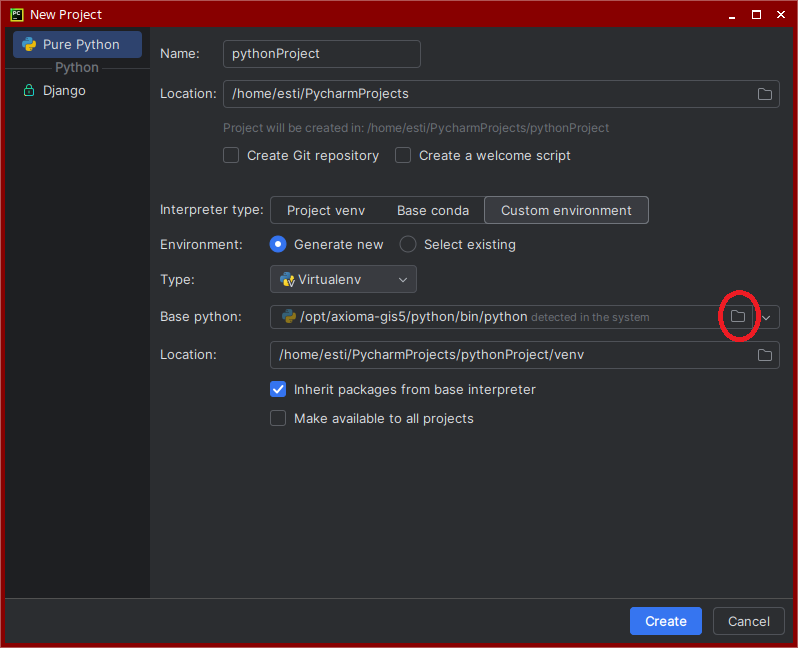The width and height of the screenshot is (798, 648).
Task: Click folder icon in Base python field
Action: click(737, 317)
